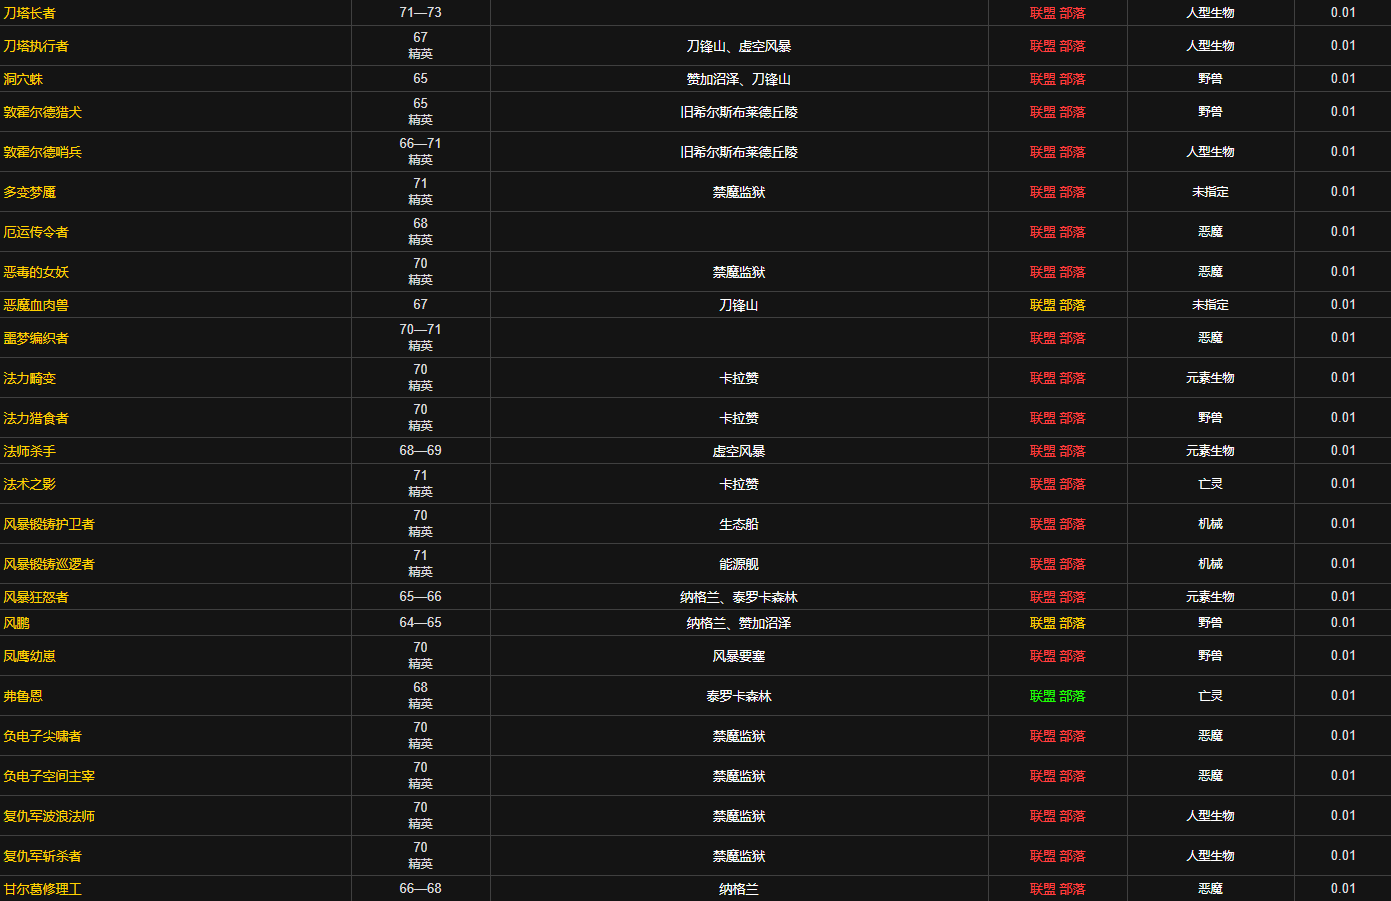Select the 恶毒的女妖 link
1391x901 pixels.
point(36,272)
